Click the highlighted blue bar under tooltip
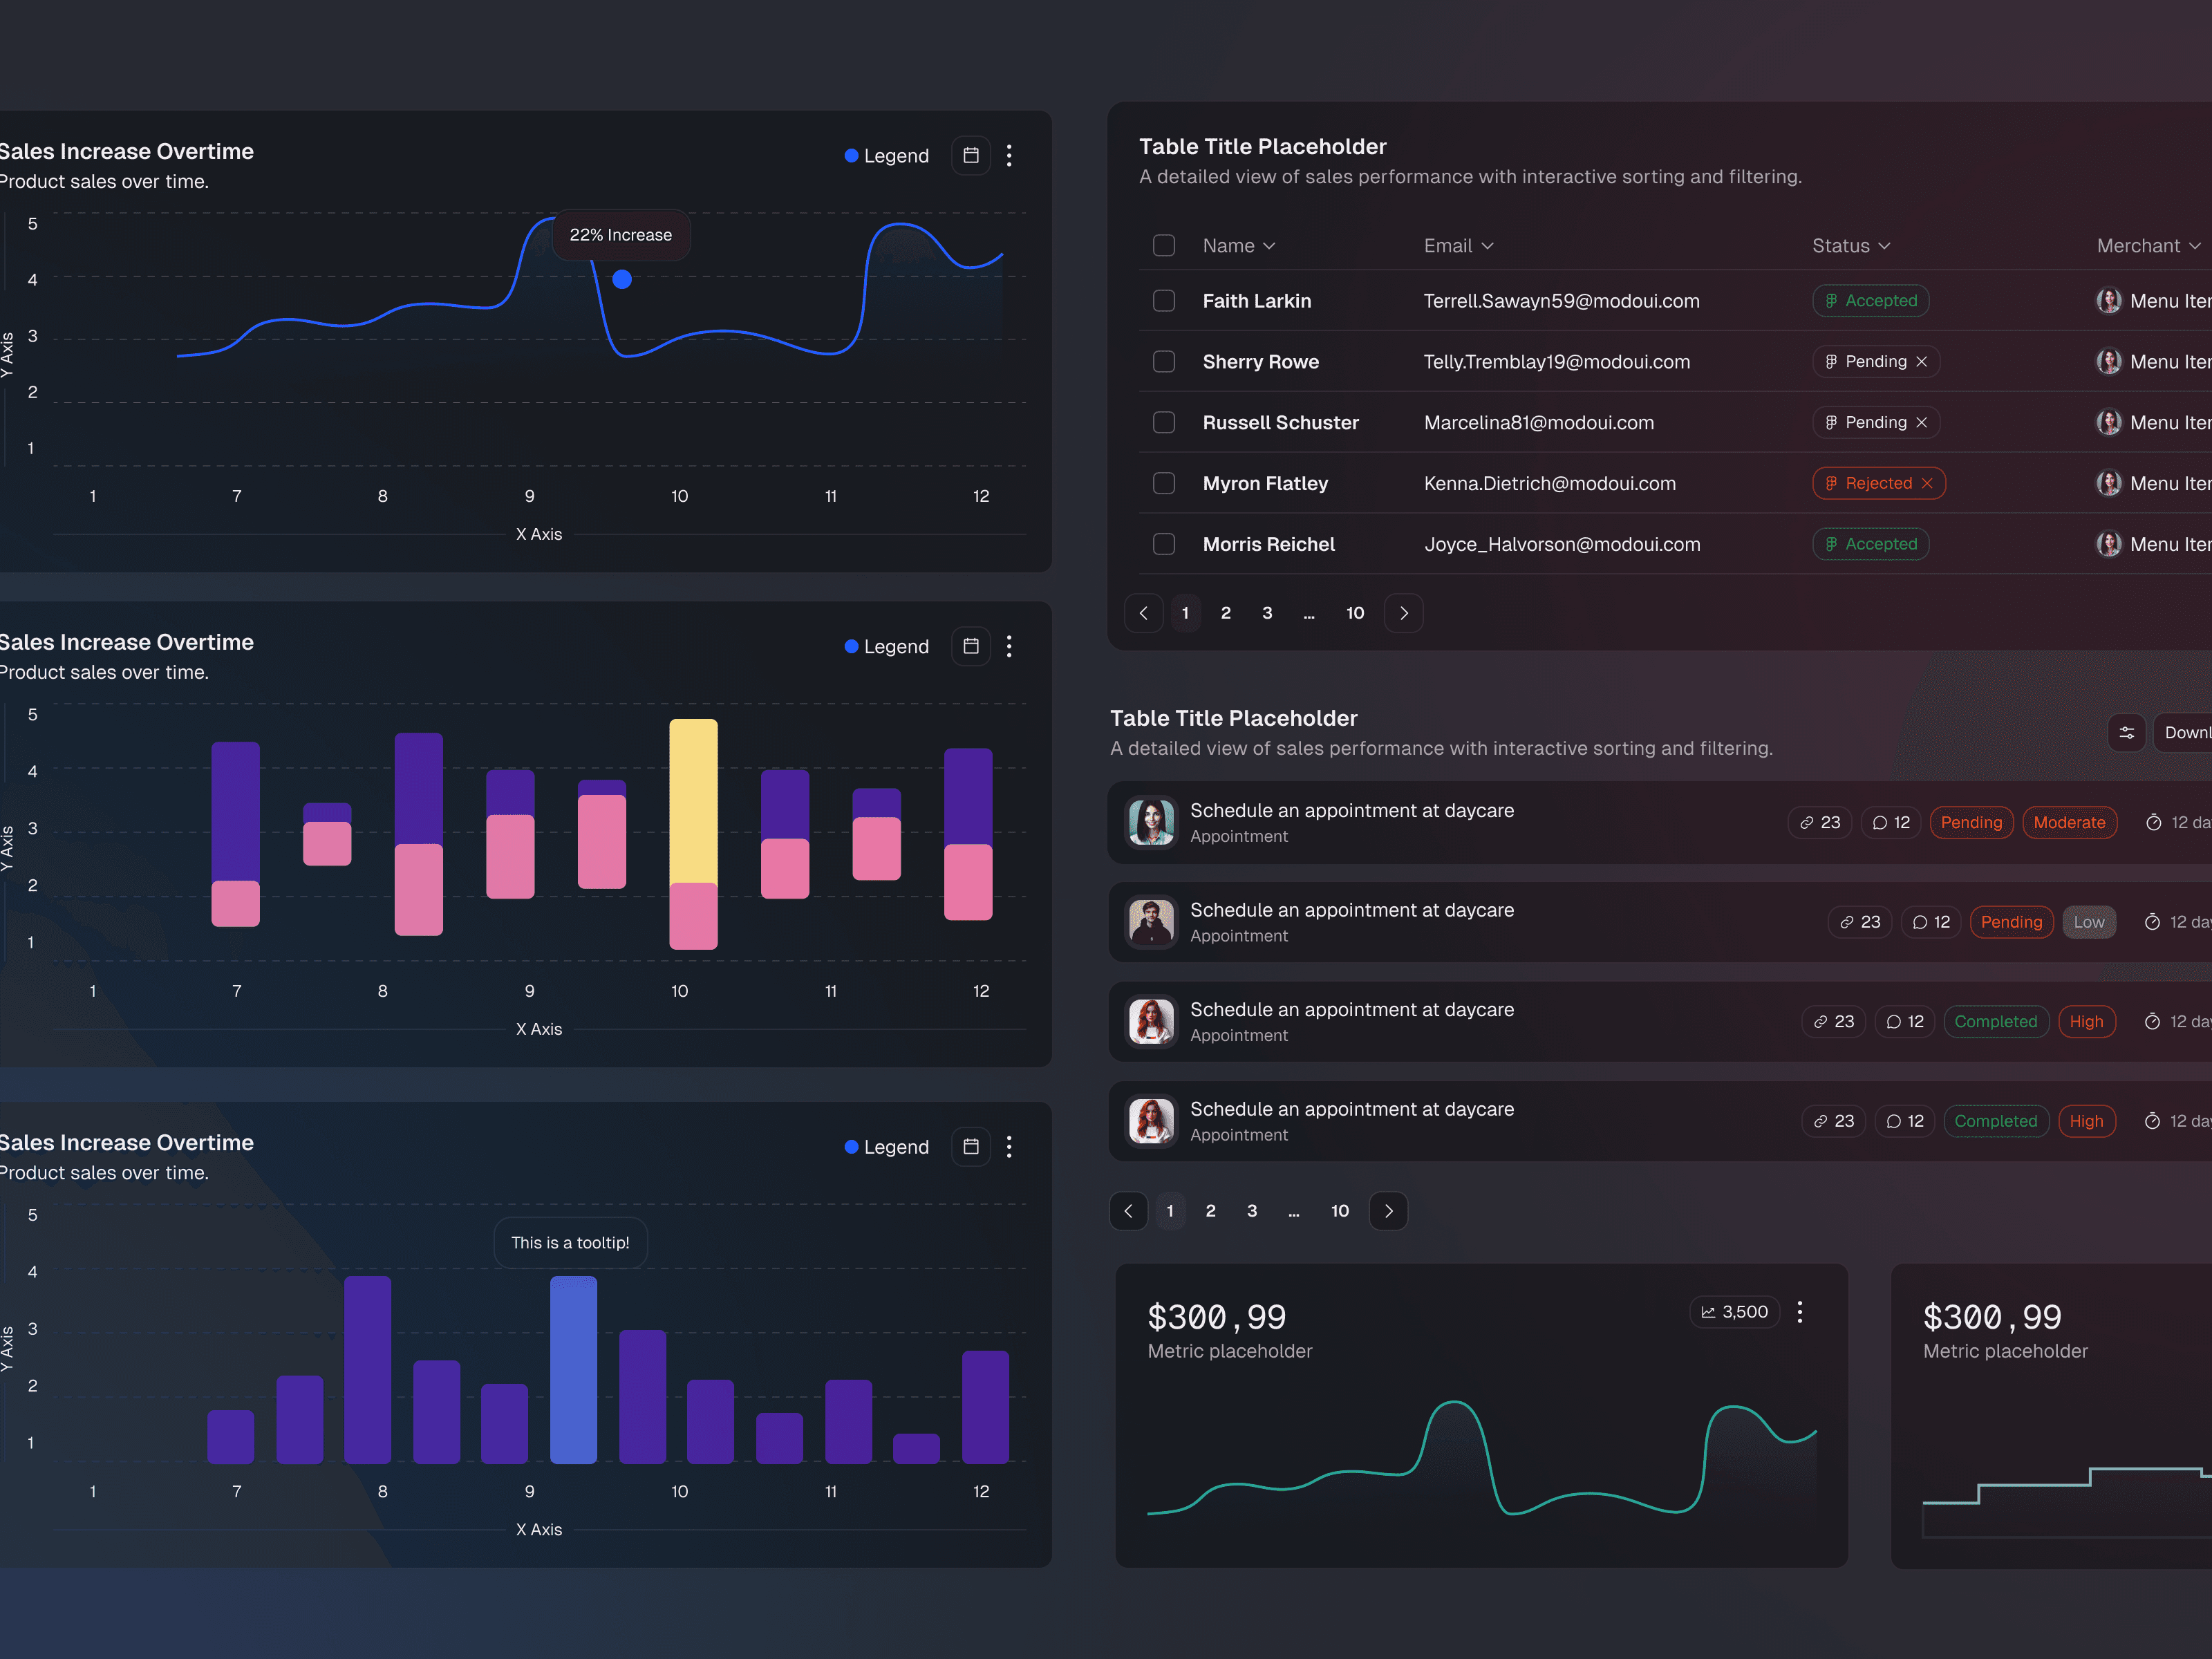Viewport: 2212px width, 1659px height. pos(573,1369)
